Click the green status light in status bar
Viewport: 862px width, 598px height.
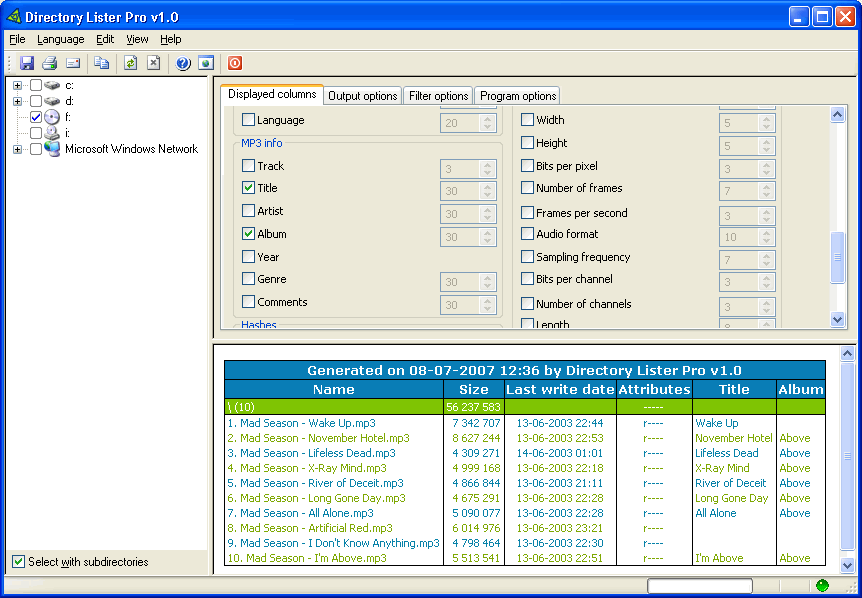click(x=822, y=586)
